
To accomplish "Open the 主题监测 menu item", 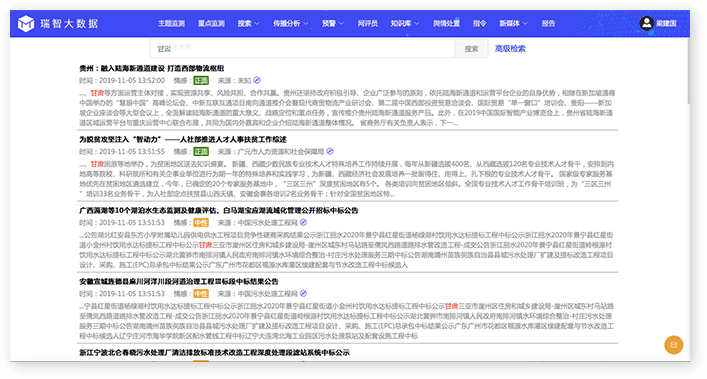I will pos(171,23).
